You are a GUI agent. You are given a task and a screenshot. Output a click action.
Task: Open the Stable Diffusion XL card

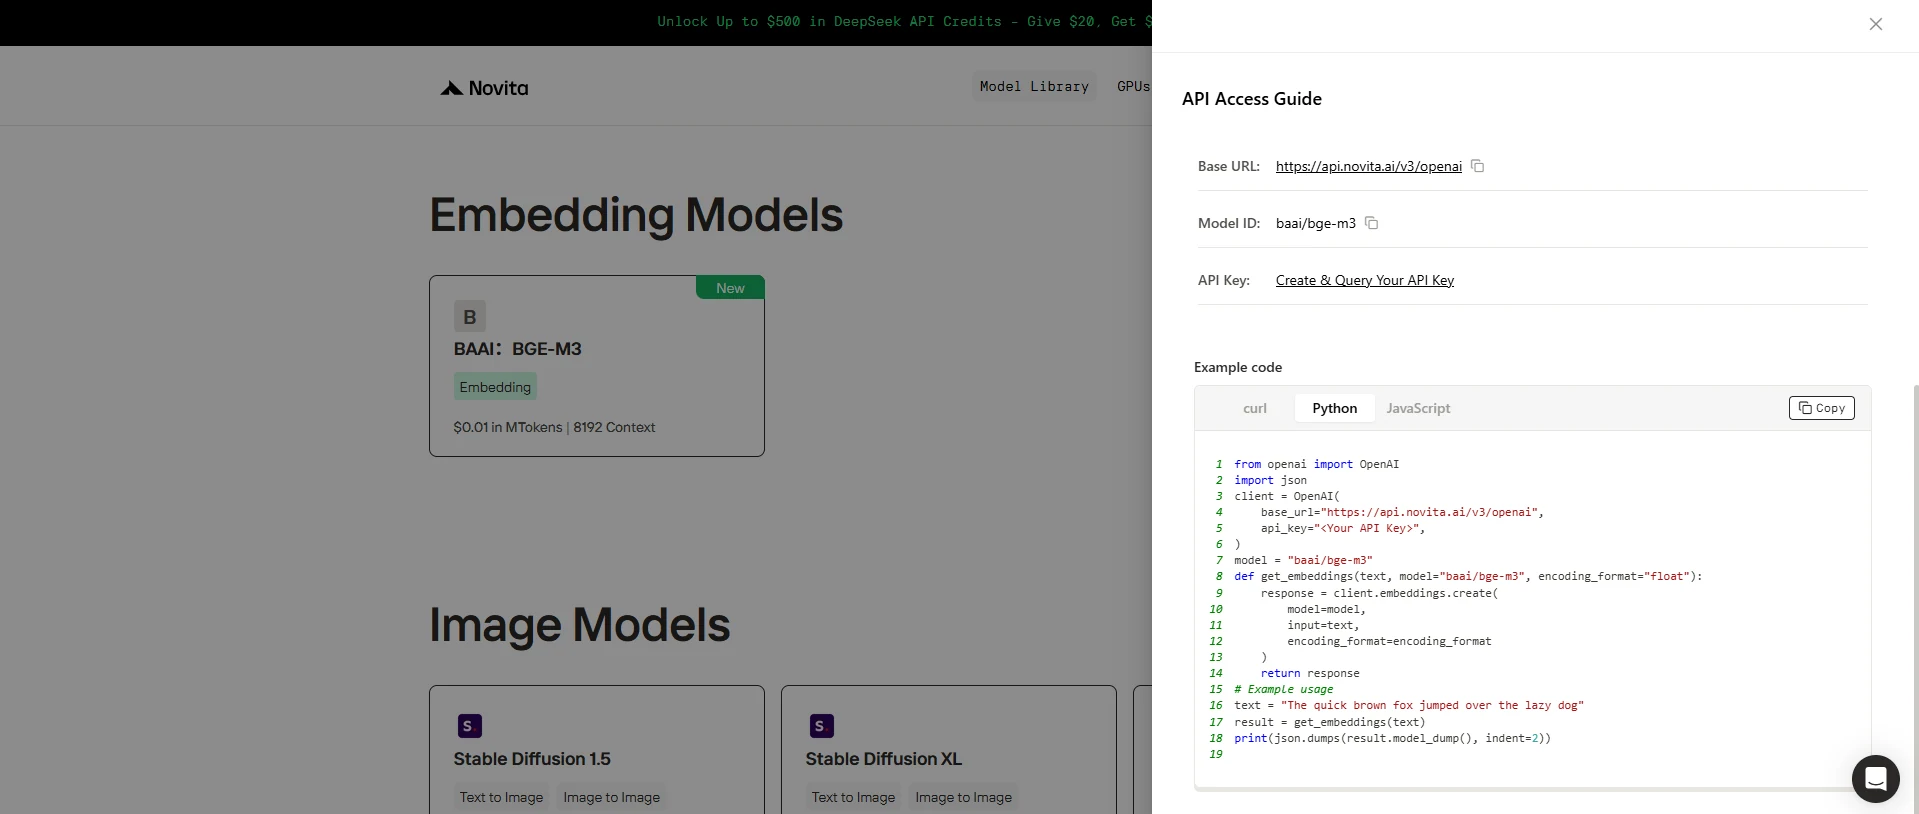click(x=948, y=749)
